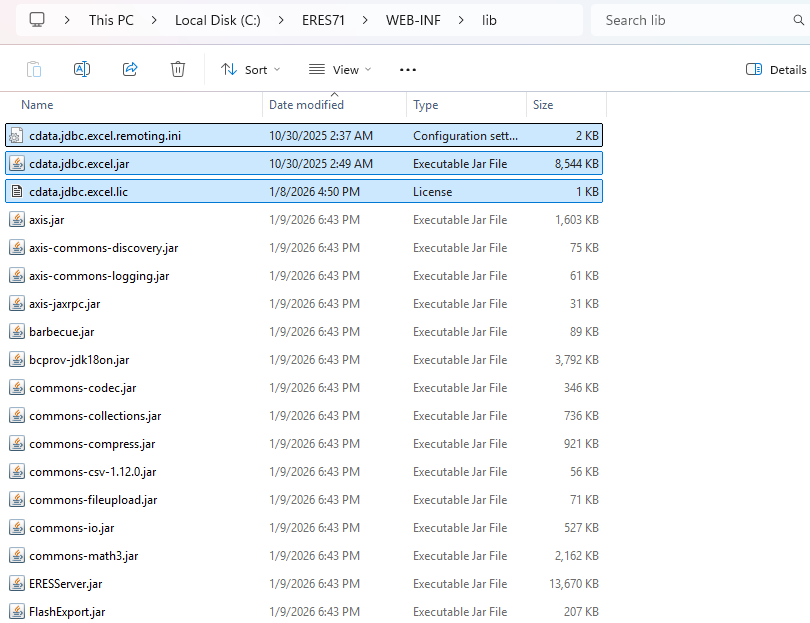Screen dimensions: 810x623
Task: Open the View dropdown menu
Action: point(340,69)
